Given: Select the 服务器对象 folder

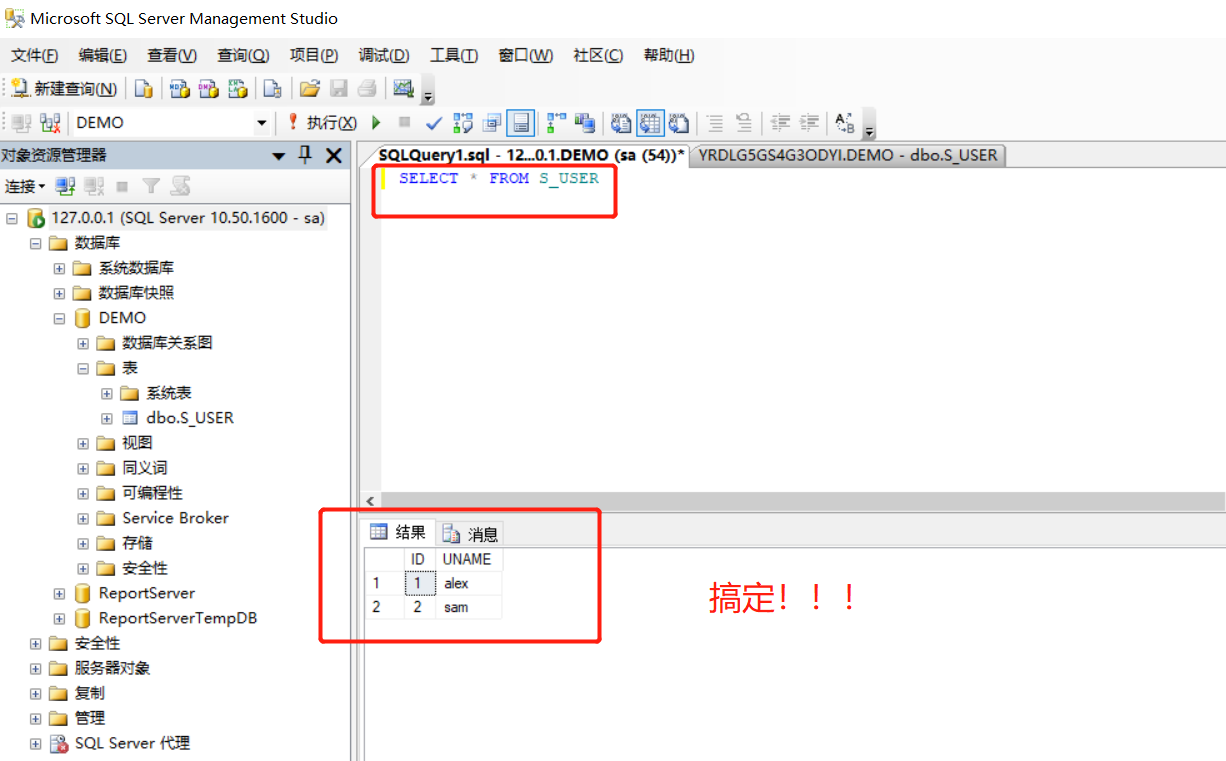Looking at the screenshot, I should click(112, 668).
